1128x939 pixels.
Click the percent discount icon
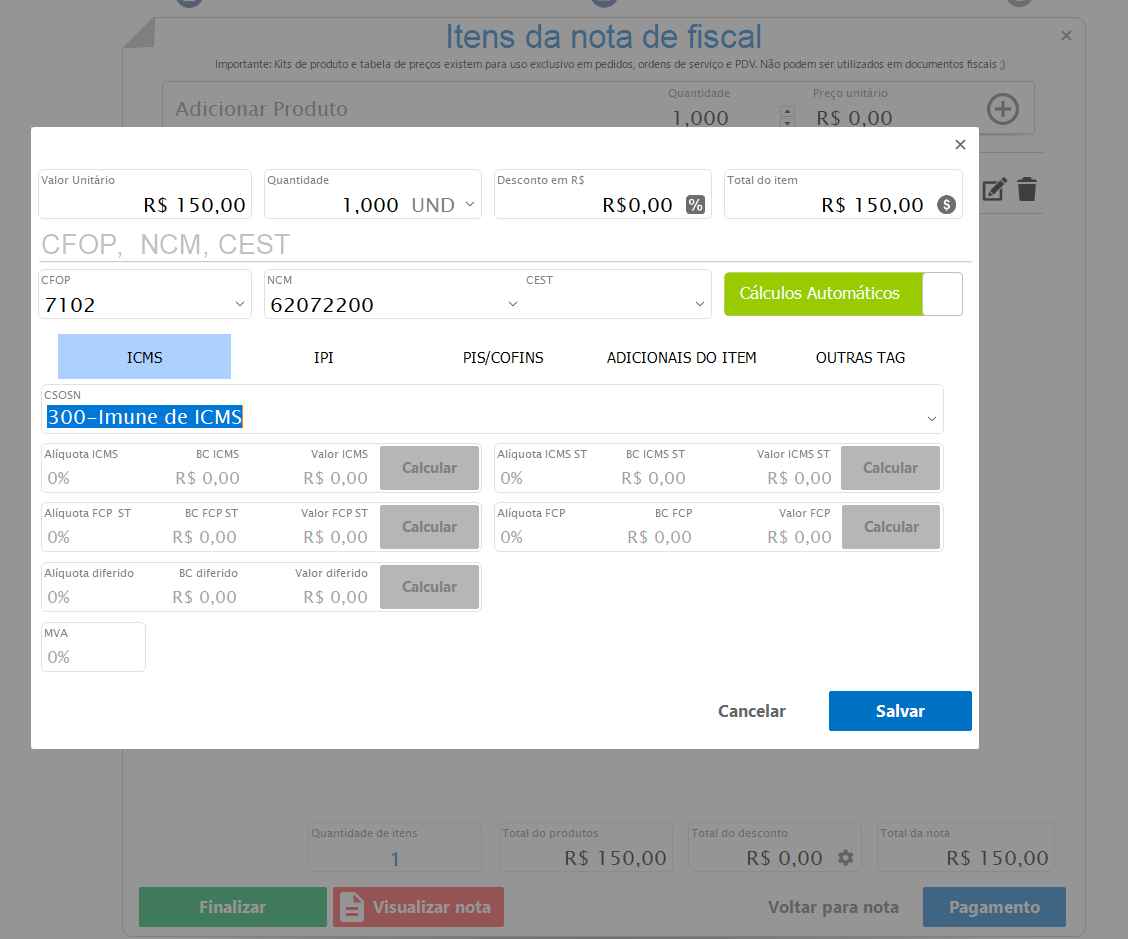[x=695, y=205]
